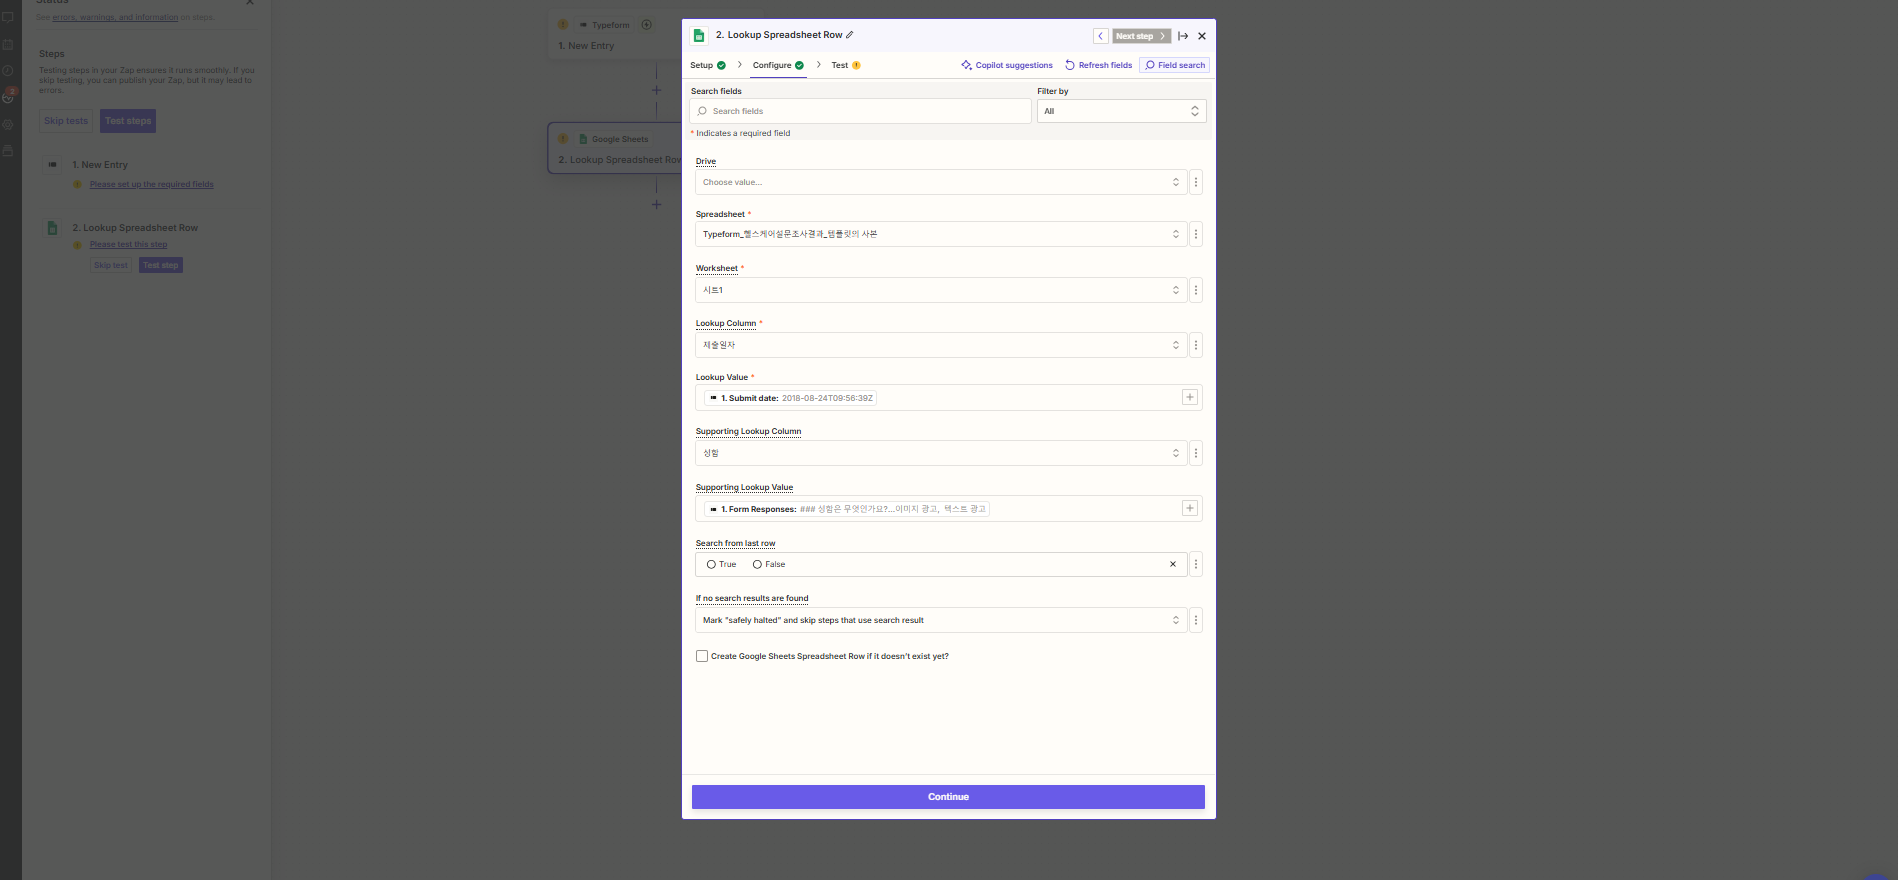The height and width of the screenshot is (880, 1898).
Task: Open Lookup Column options menu (three dots)
Action: point(1196,345)
